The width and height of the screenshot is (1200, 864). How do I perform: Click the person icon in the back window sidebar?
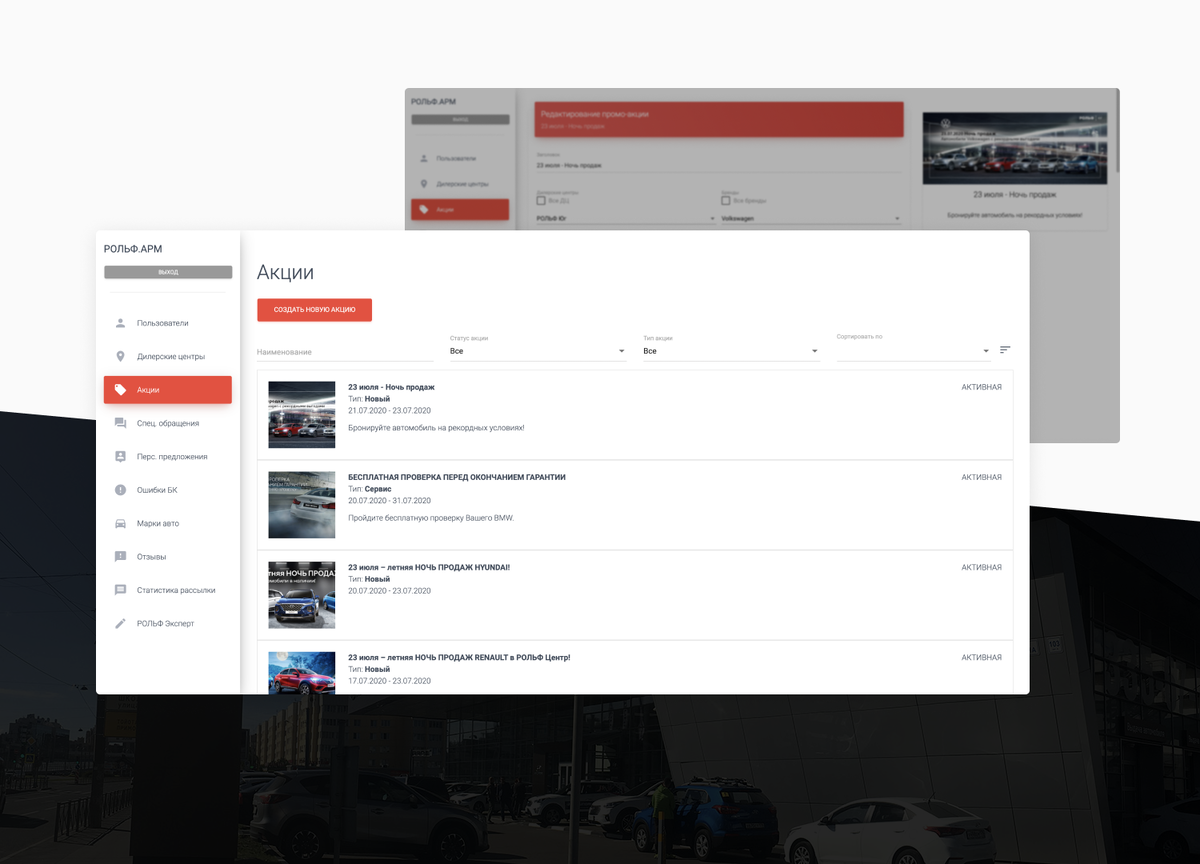[x=424, y=158]
